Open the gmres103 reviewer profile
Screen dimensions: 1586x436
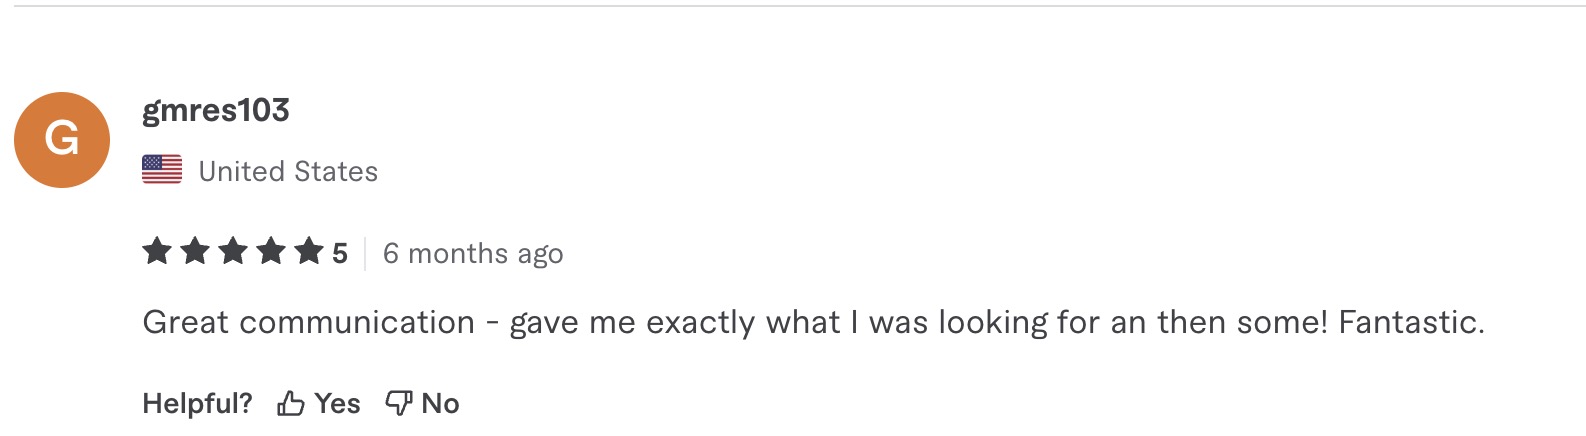[216, 110]
